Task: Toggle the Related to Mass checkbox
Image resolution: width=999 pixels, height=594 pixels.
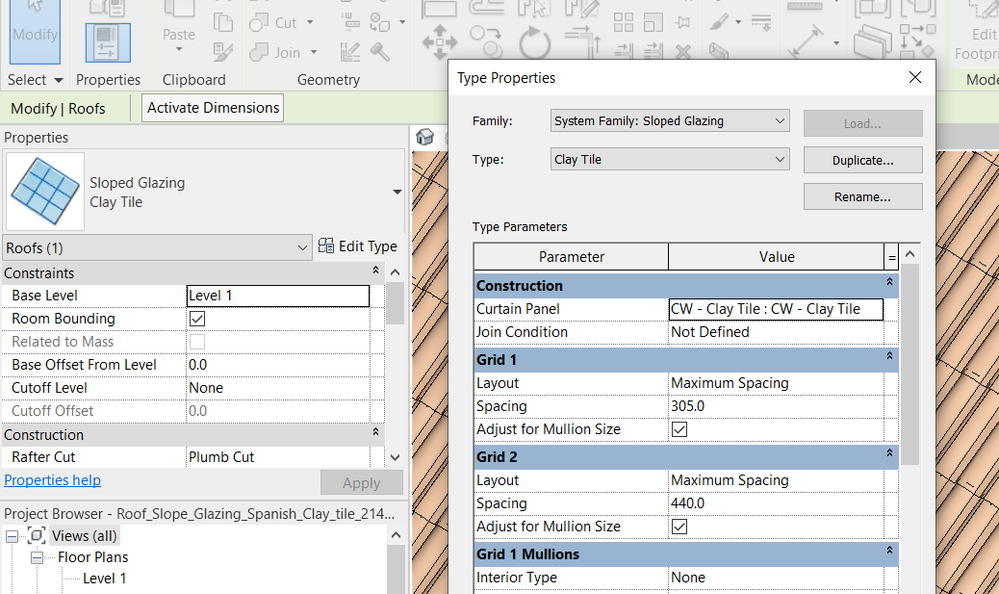Action: pyautogui.click(x=198, y=342)
